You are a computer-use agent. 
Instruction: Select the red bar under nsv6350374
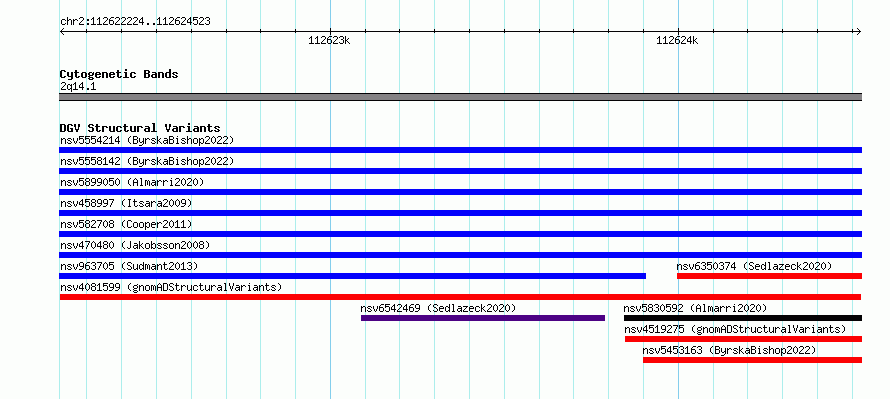(769, 276)
